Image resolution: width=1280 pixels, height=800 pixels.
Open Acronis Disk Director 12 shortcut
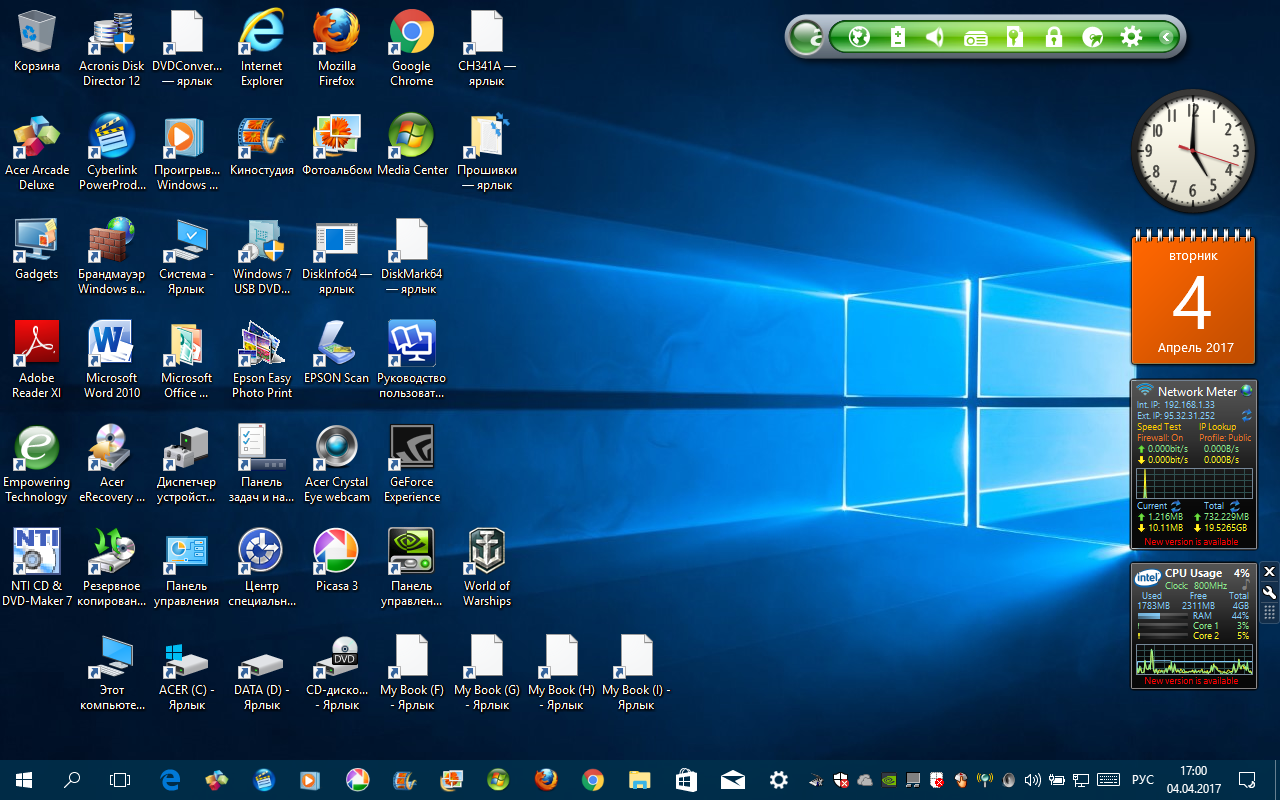(112, 49)
